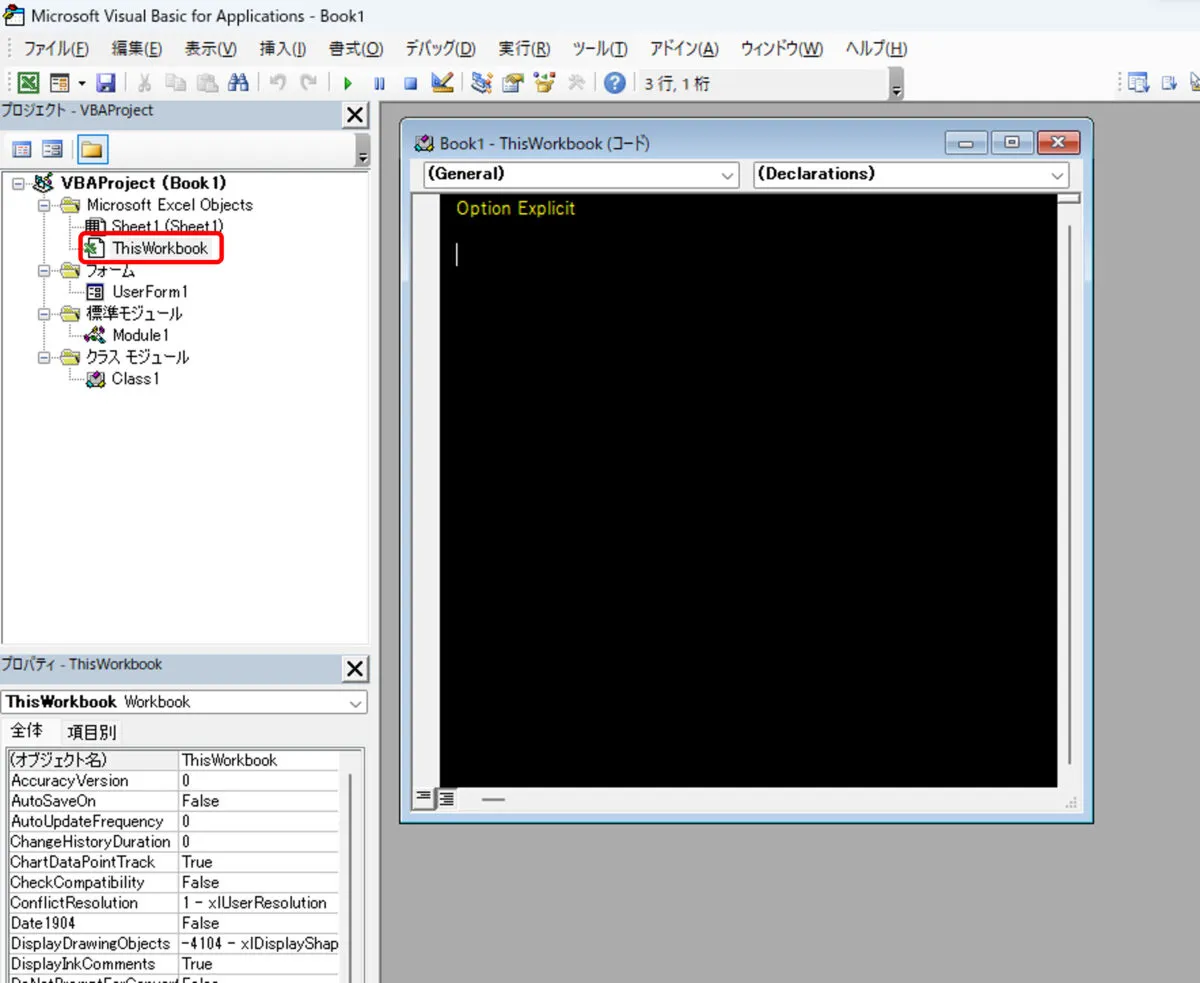Screen dimensions: 1200x983
Task: Toggle Design Mode icon in toolbar
Action: point(442,83)
